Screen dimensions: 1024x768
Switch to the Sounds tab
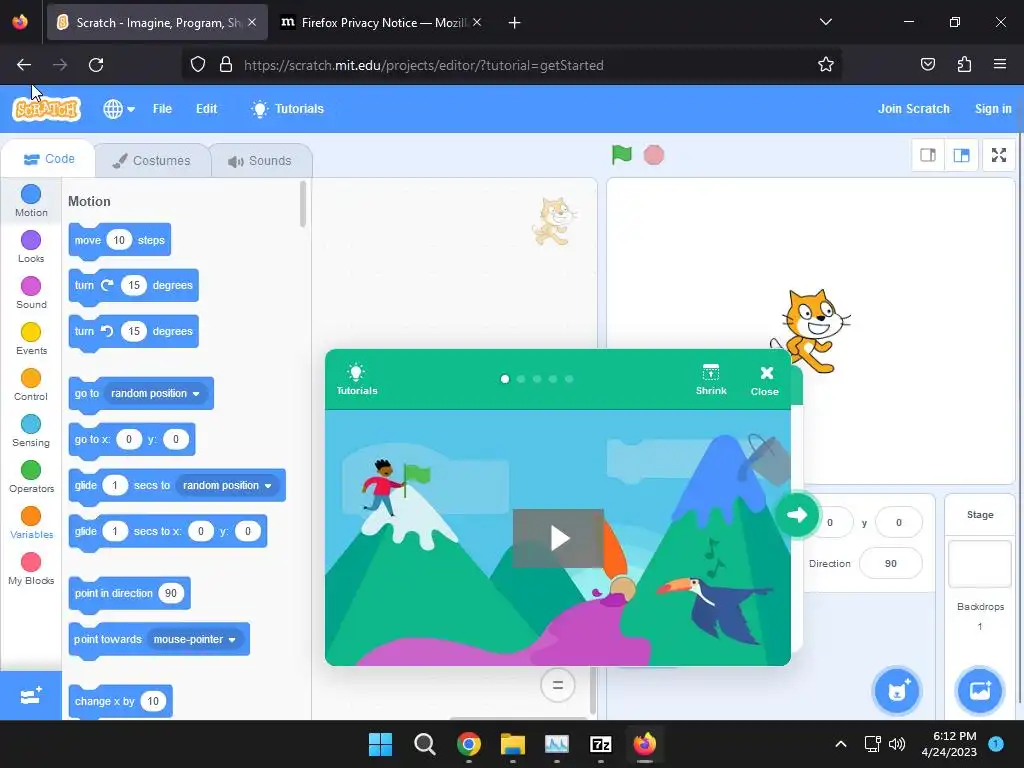[x=260, y=161]
